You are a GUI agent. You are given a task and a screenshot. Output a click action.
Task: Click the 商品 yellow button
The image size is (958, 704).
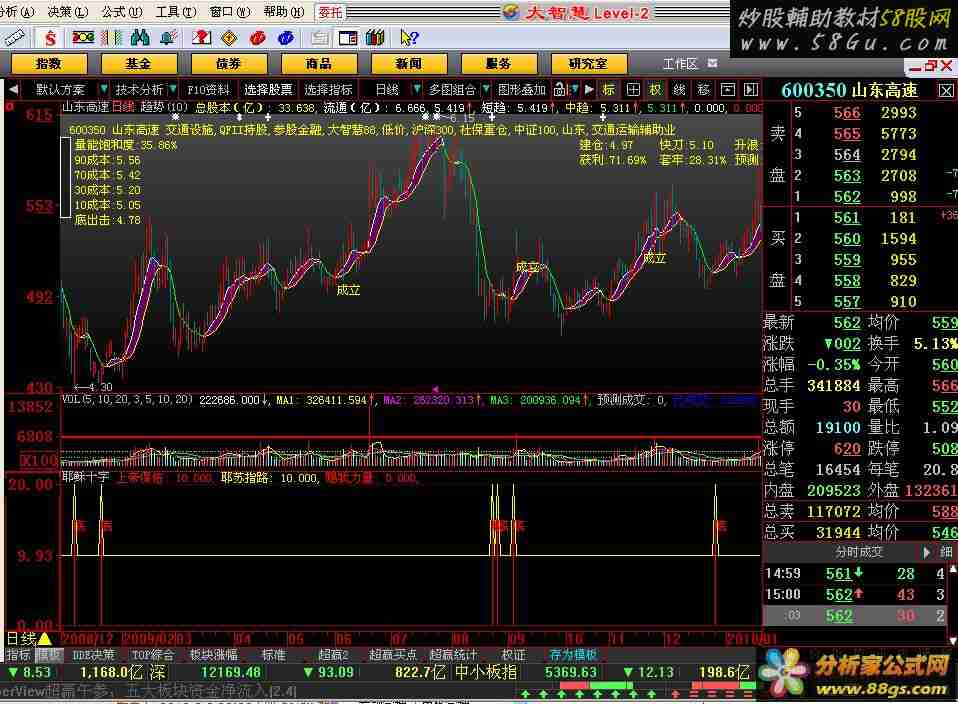tap(318, 64)
